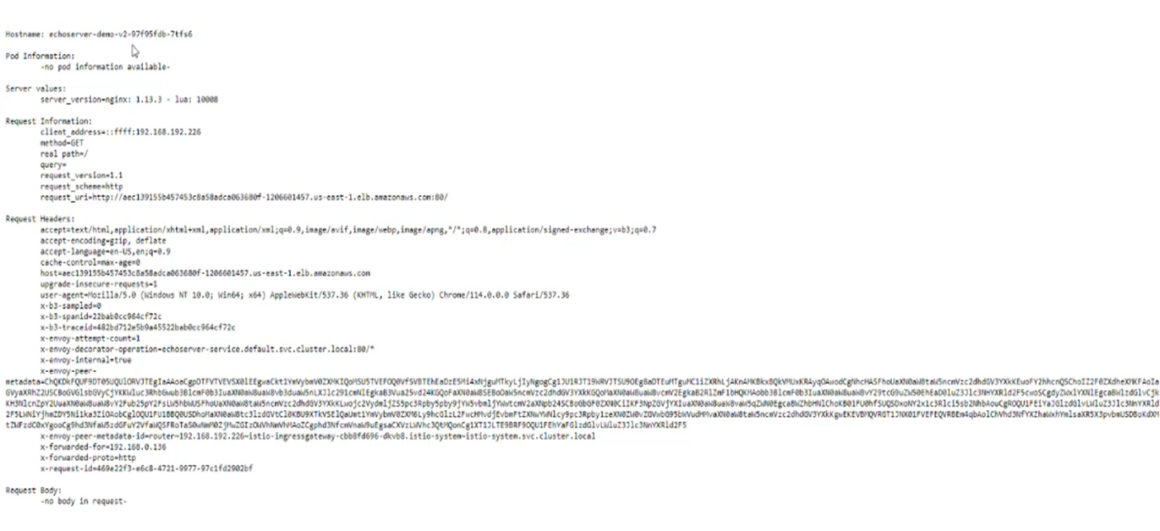This screenshot has width=1160, height=531.
Task: Click the server_version nginx 1.13.3 line
Action: point(129,99)
